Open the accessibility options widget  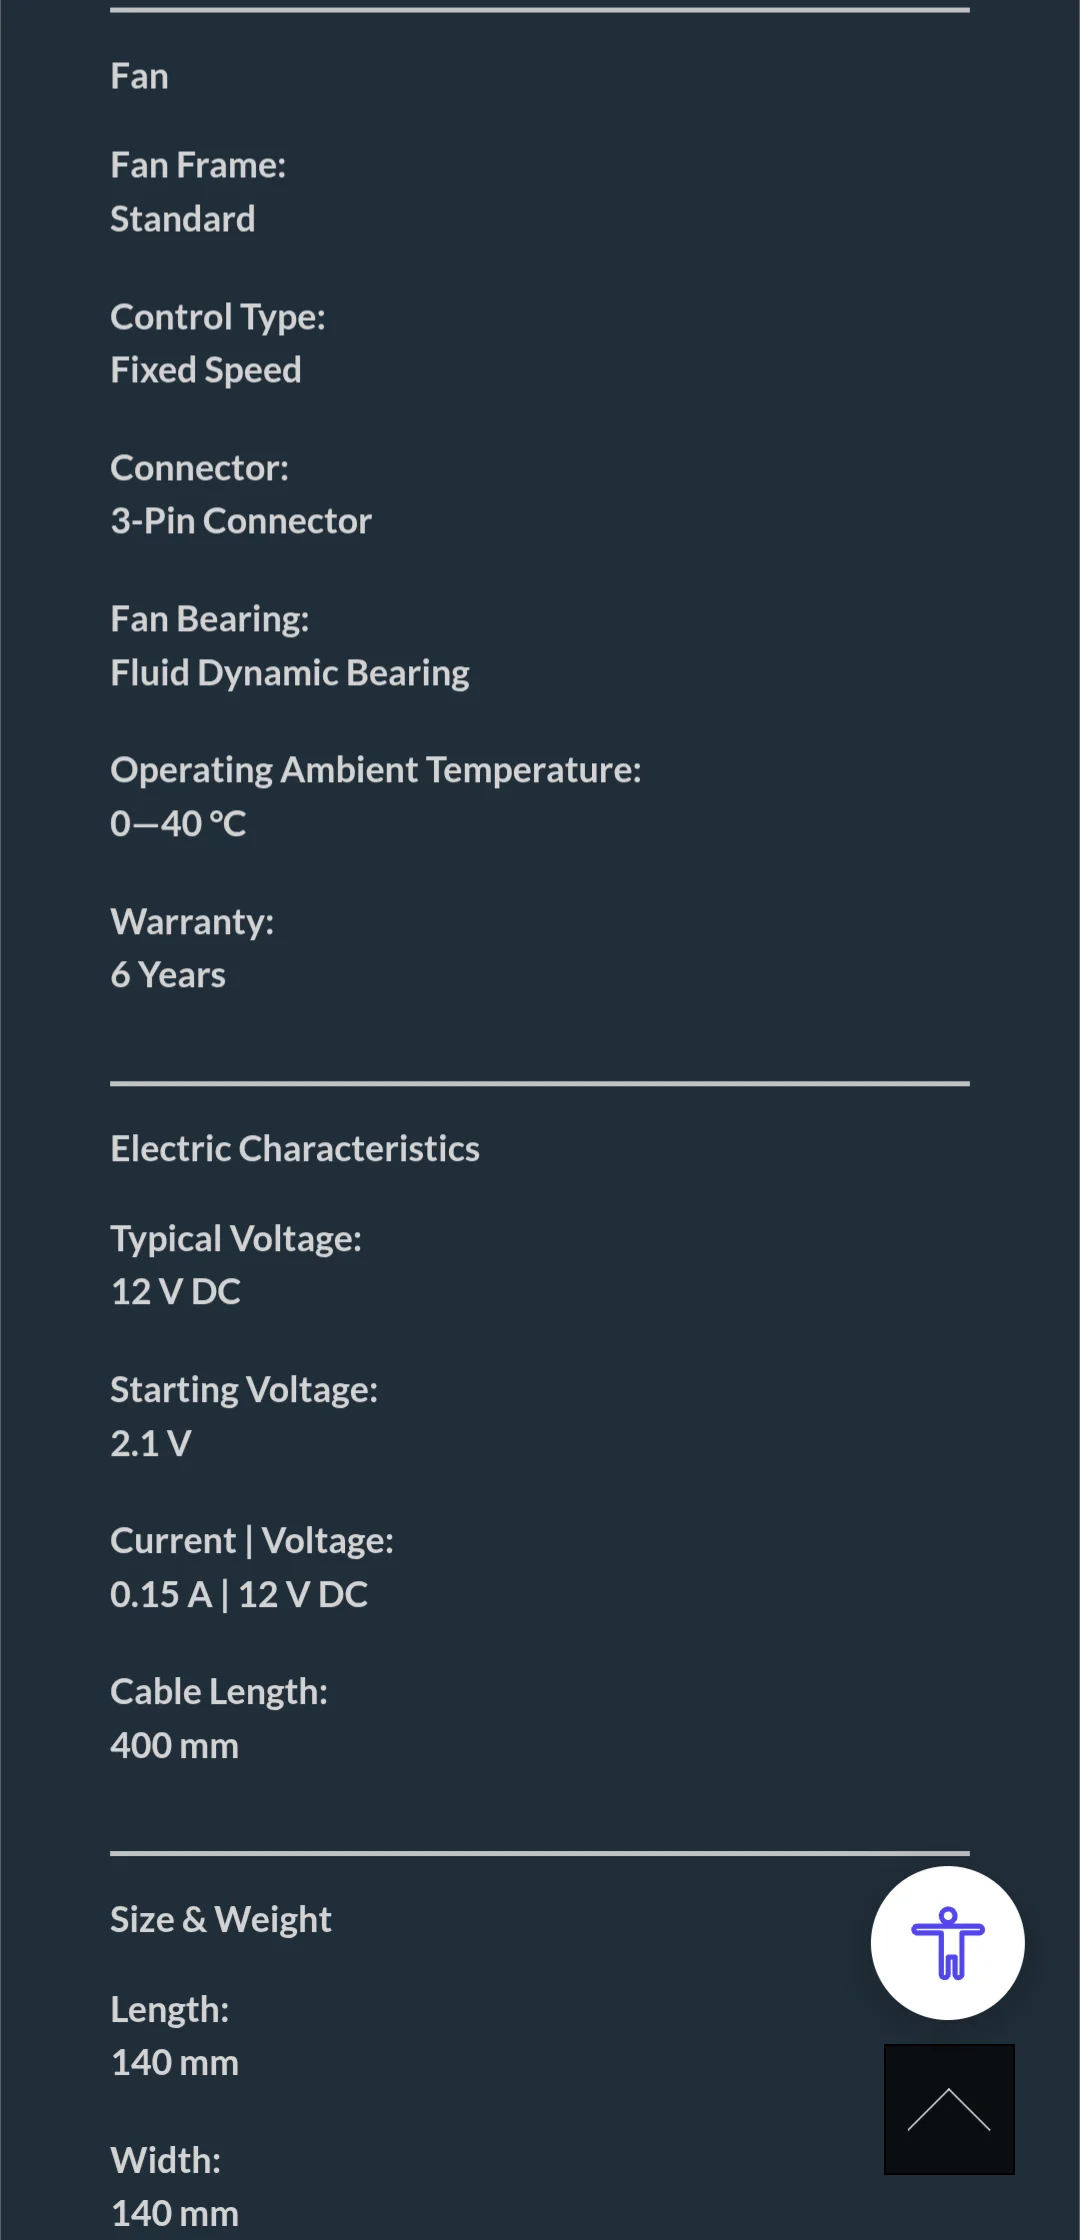(x=947, y=1943)
